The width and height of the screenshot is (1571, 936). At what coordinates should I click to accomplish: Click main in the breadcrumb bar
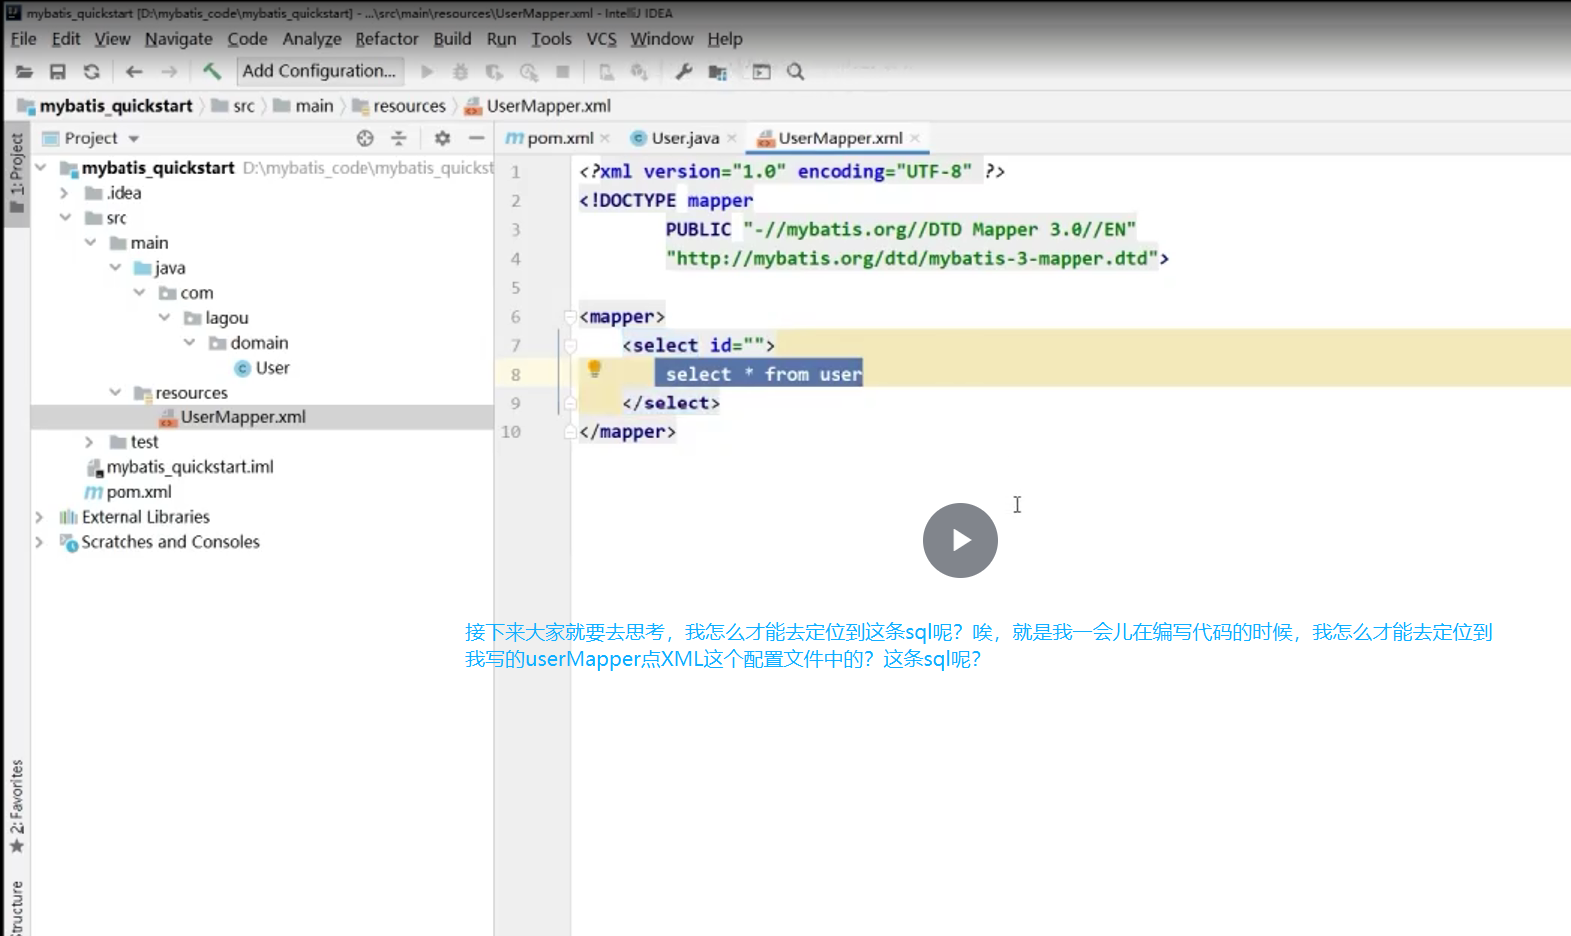(304, 106)
